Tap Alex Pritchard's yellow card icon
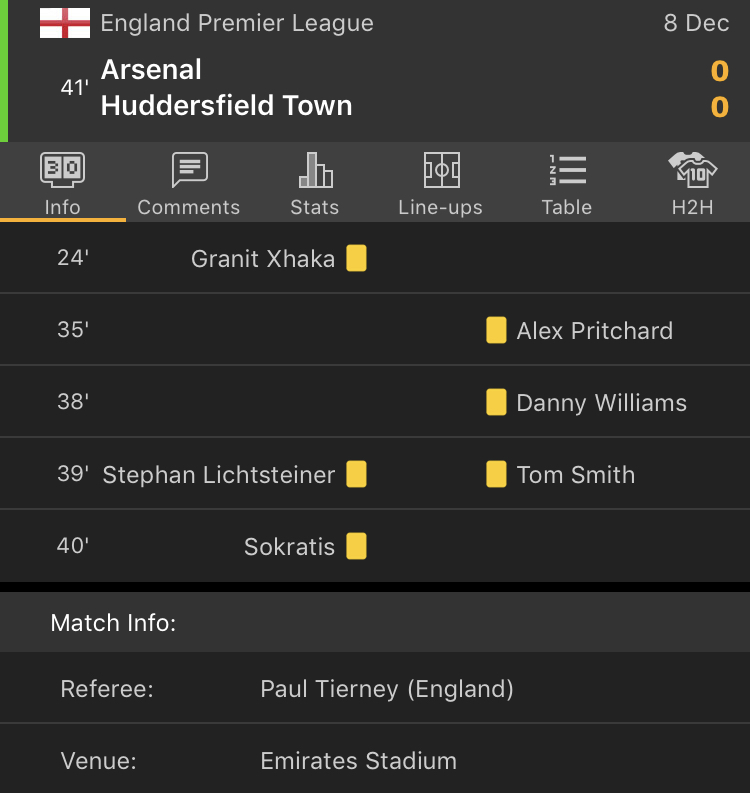The height and width of the screenshot is (793, 750). pos(496,330)
